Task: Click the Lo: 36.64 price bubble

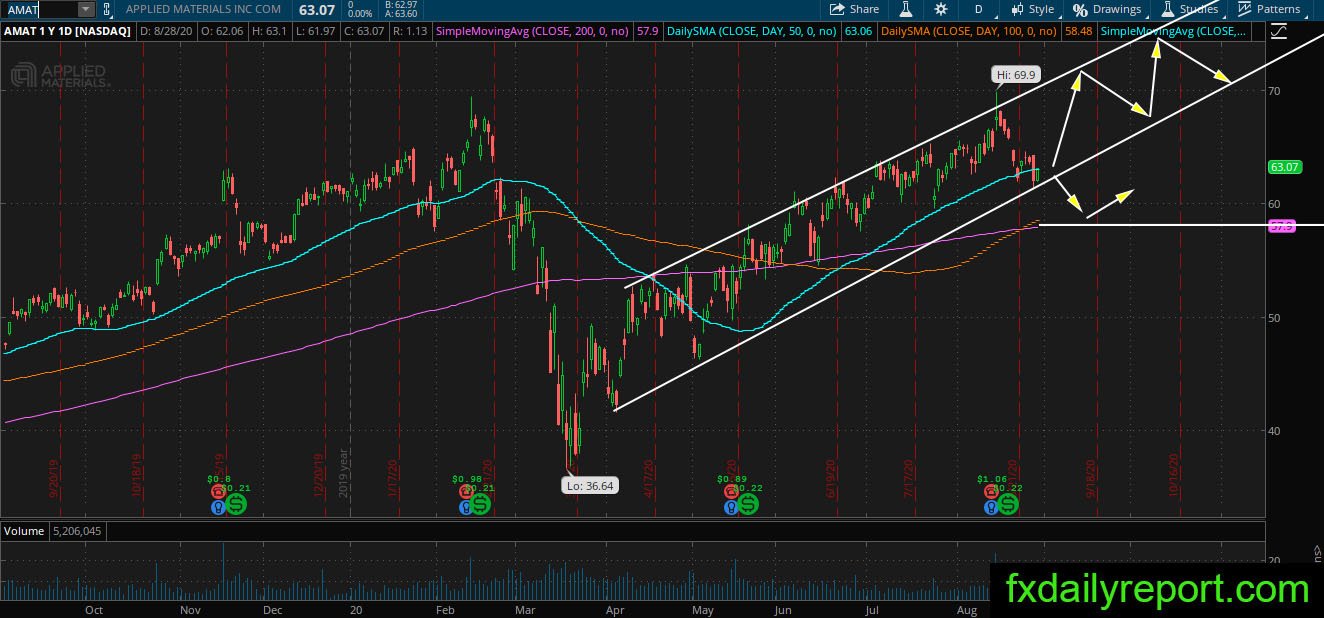Action: [x=590, y=484]
